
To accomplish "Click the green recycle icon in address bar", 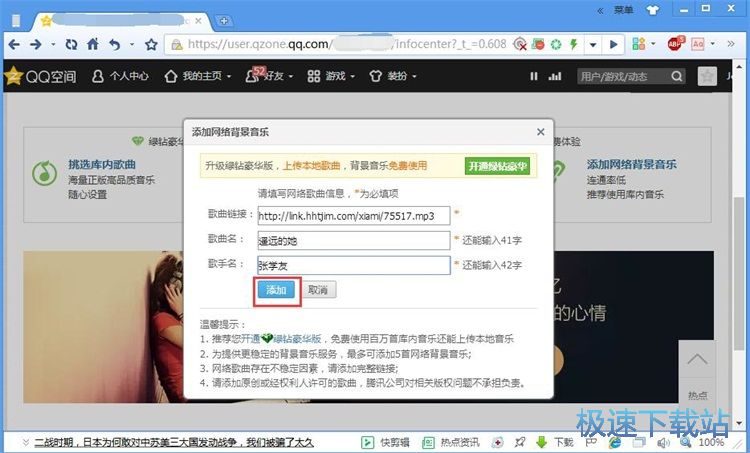I will (556, 44).
